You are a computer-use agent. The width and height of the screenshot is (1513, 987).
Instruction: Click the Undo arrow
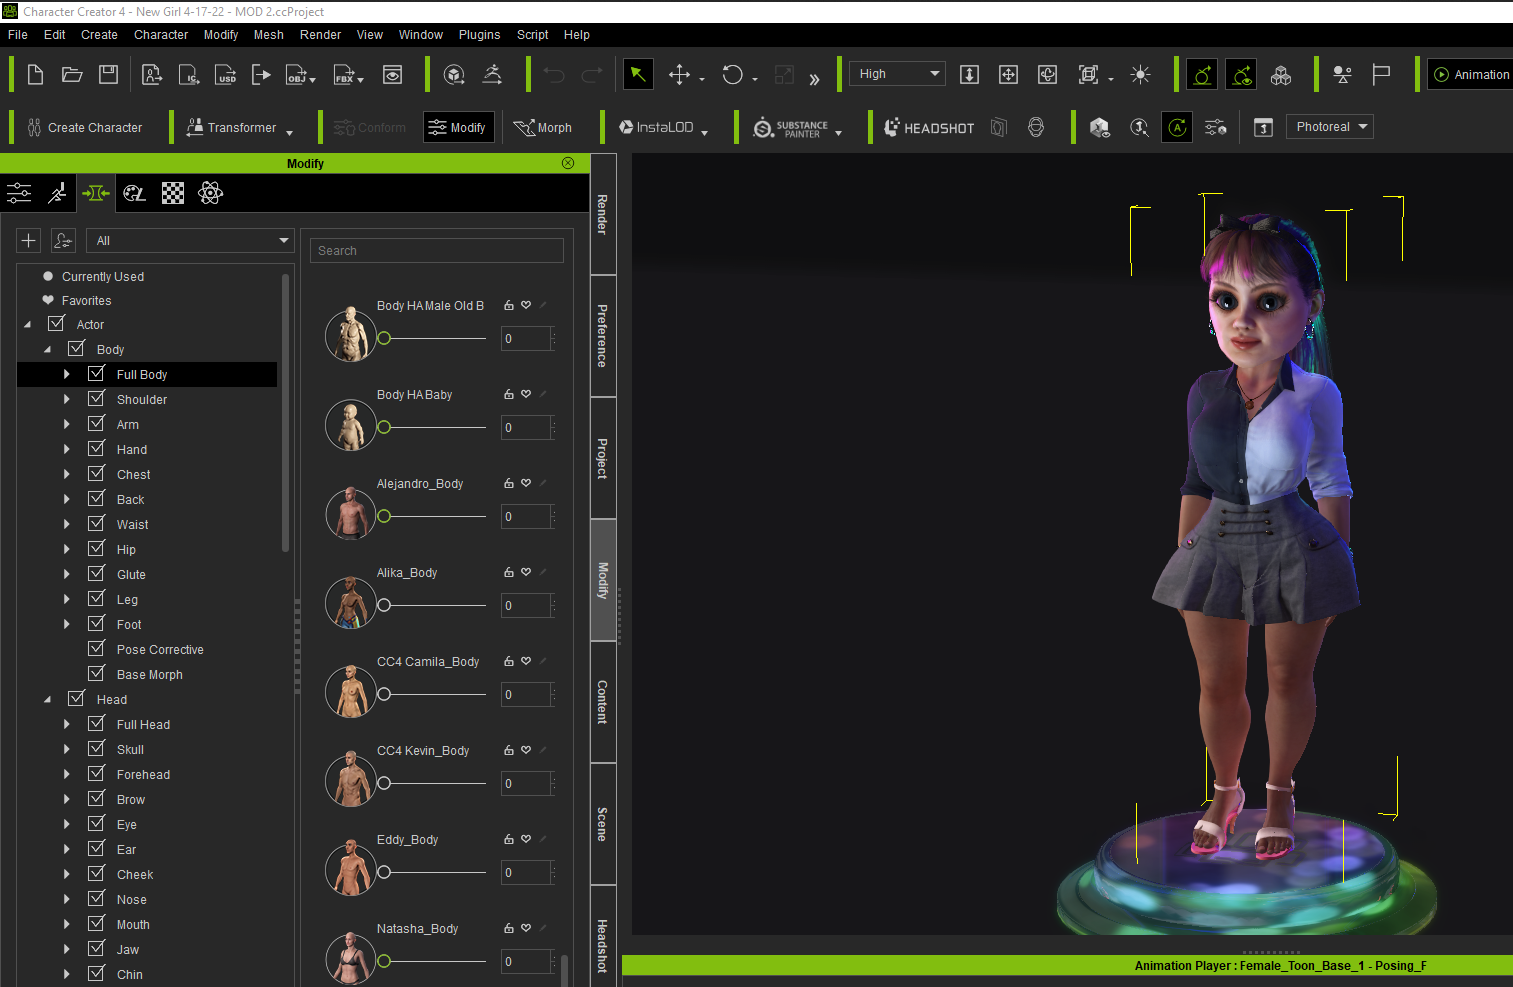click(x=554, y=75)
